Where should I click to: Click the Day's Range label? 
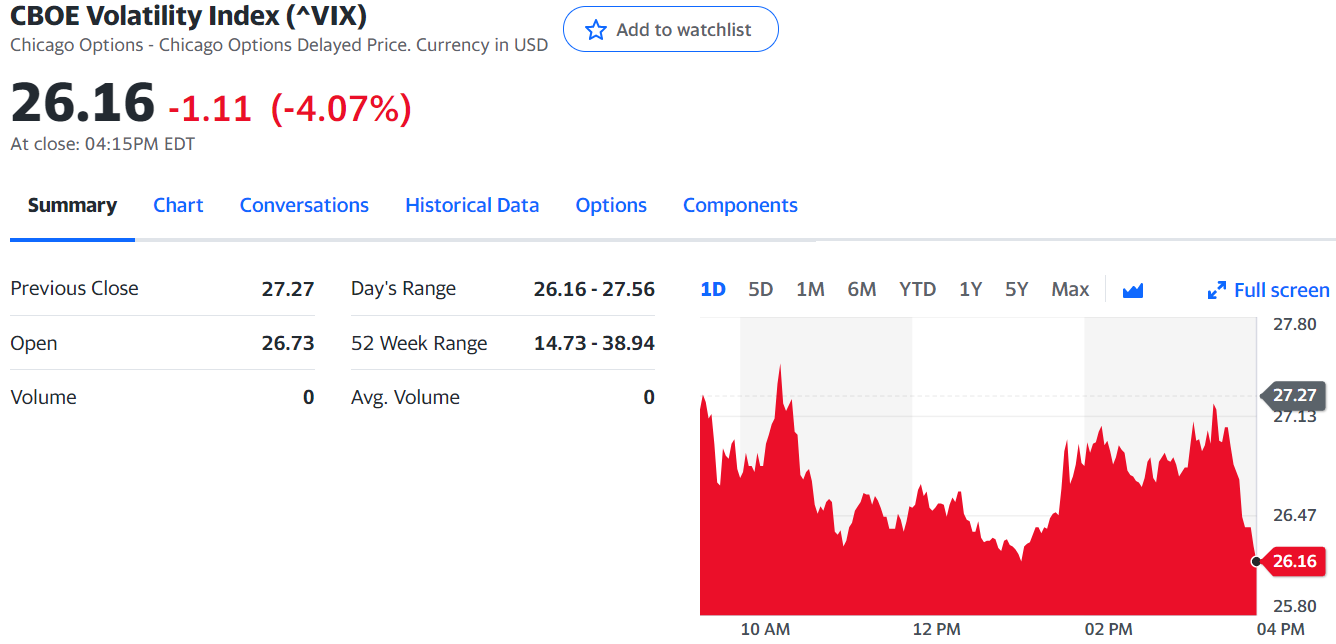403,289
